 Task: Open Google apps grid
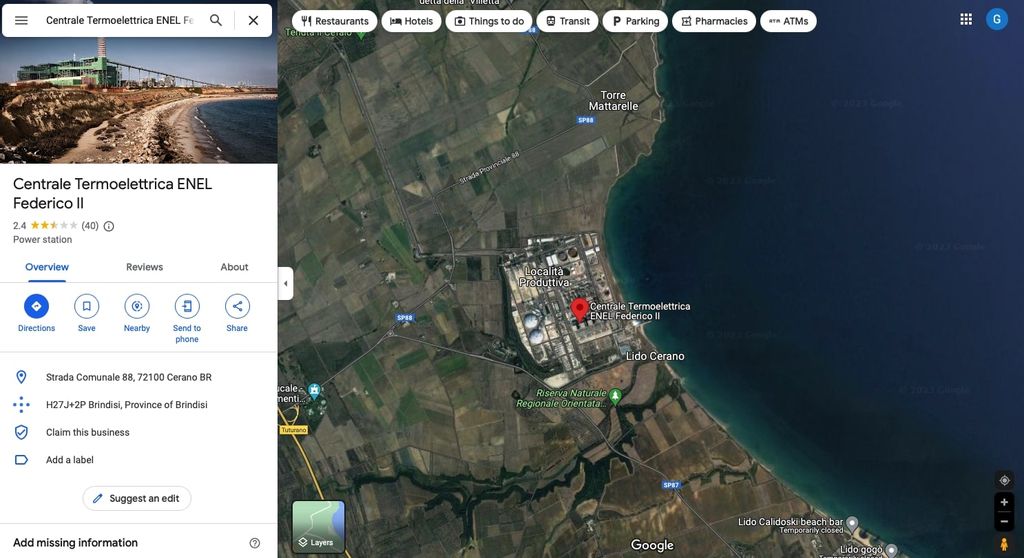[x=966, y=19]
